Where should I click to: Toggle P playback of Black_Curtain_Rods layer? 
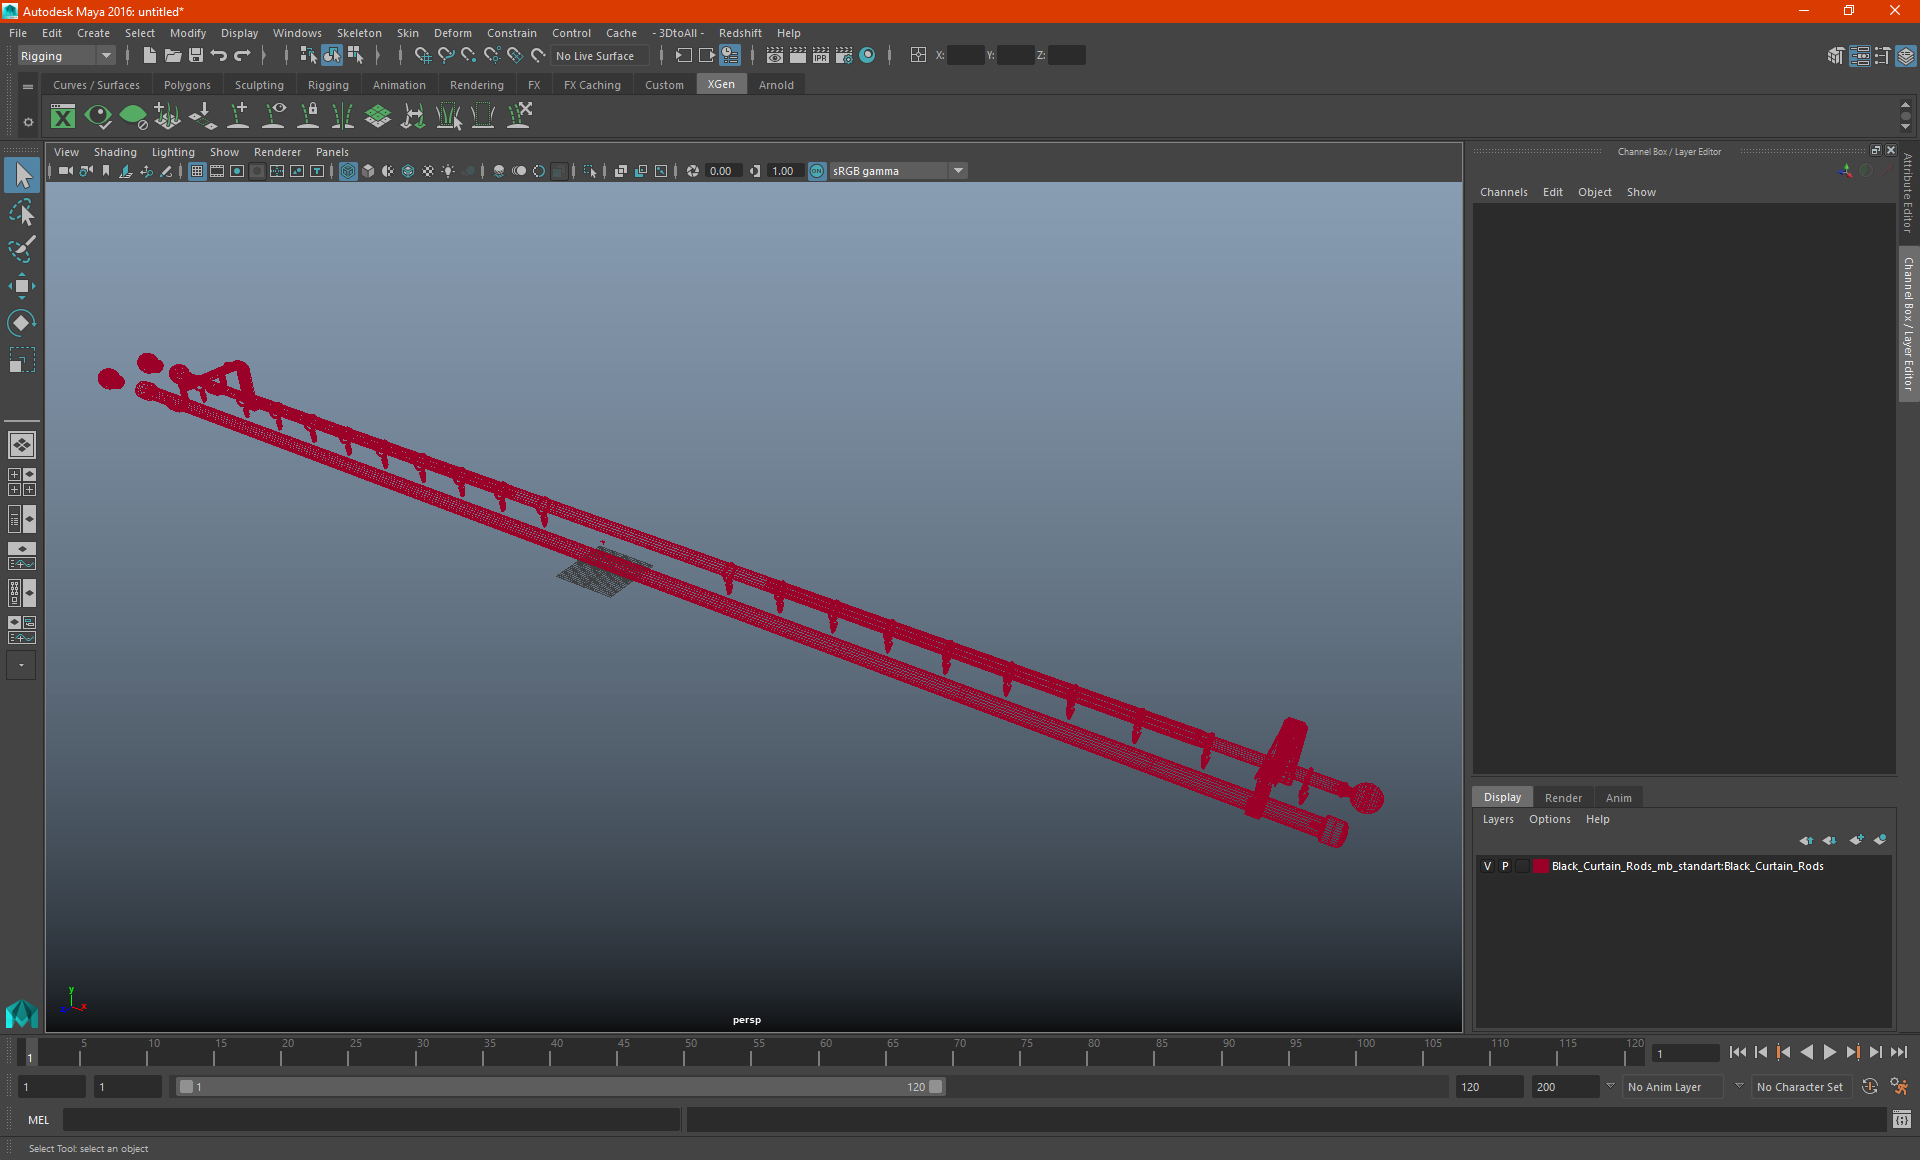click(1503, 865)
